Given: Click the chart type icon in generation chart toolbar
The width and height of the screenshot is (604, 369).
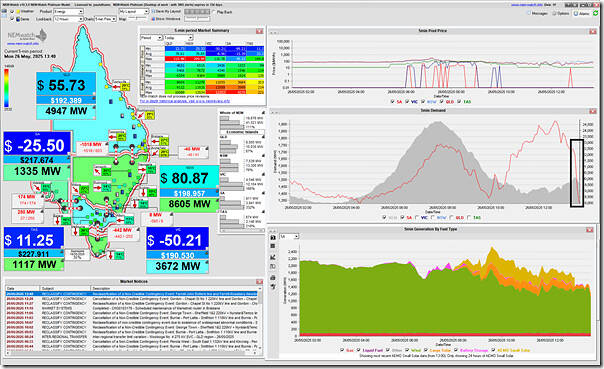Looking at the screenshot, I should click(x=273, y=257).
